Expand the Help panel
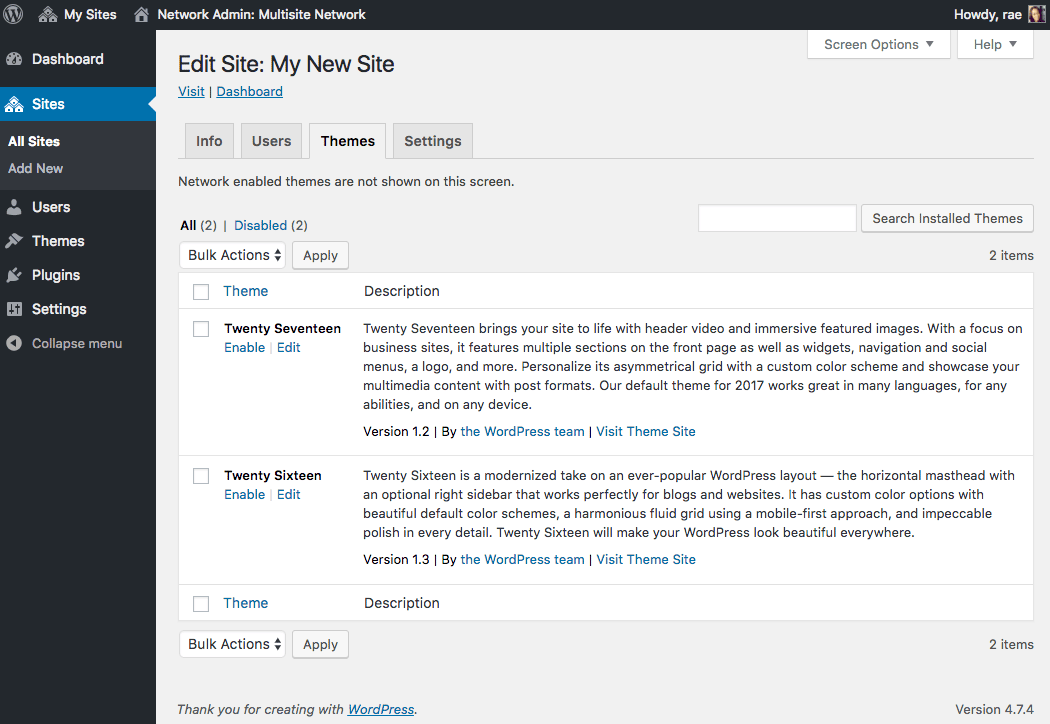The height and width of the screenshot is (724, 1050). (x=995, y=45)
